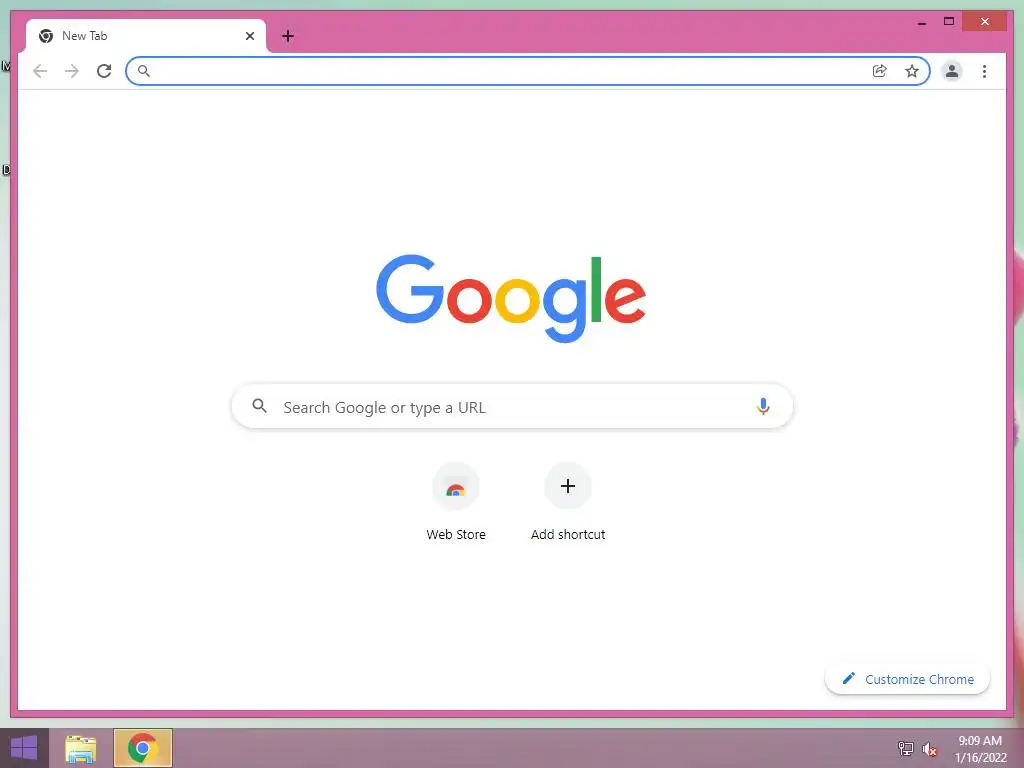
Task: Open the Web Store shortcut icon
Action: click(456, 487)
